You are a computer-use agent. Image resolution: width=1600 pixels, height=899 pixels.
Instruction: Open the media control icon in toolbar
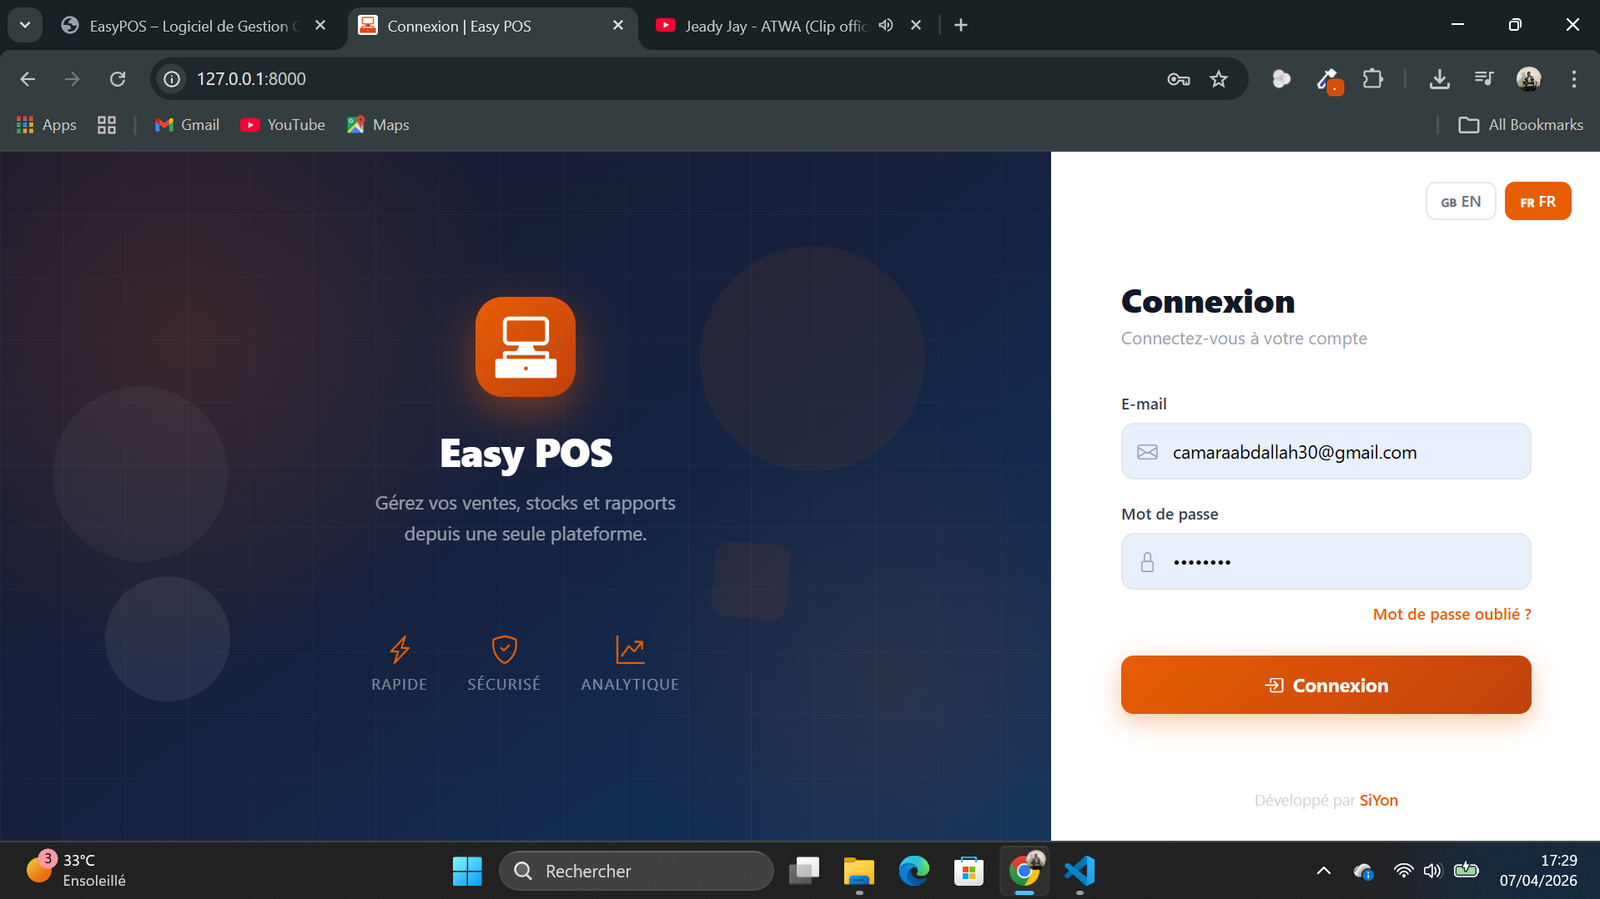[x=1484, y=79]
